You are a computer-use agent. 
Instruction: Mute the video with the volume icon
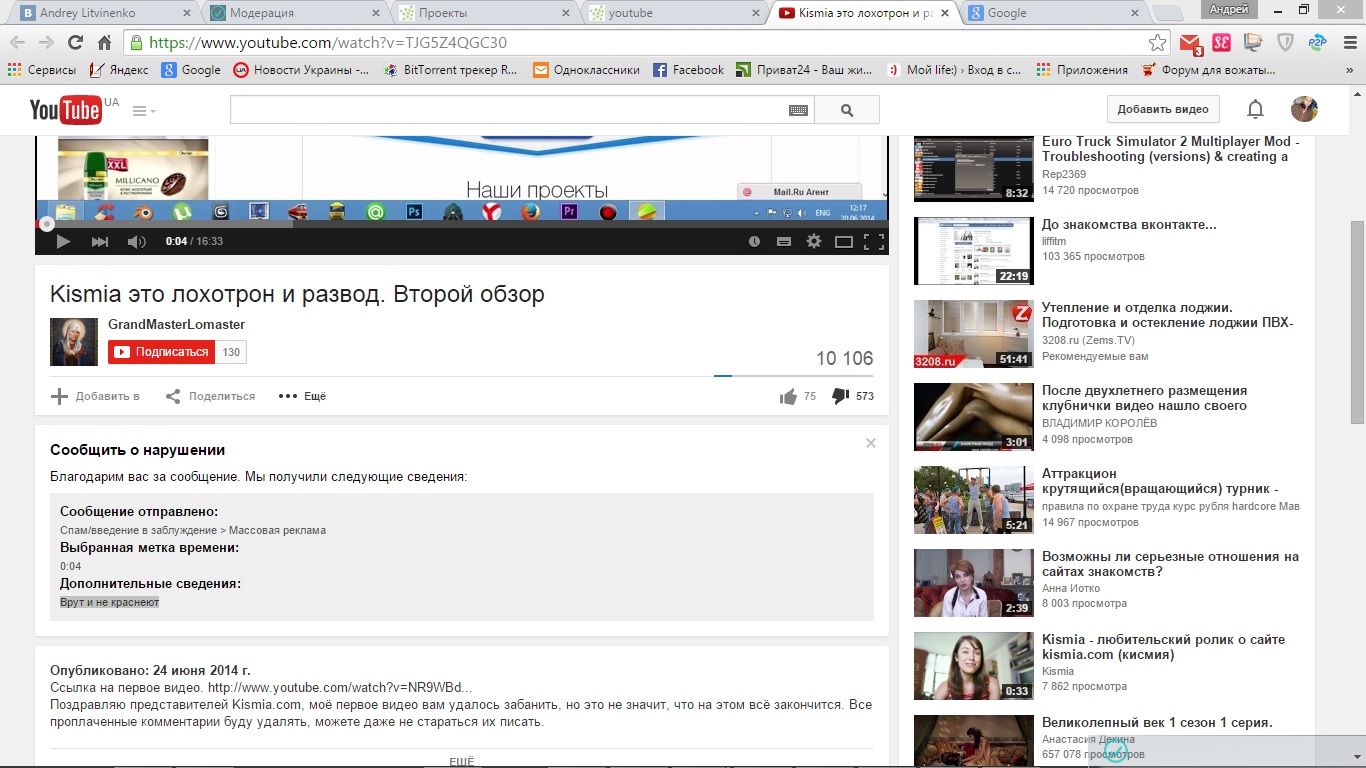tap(137, 241)
